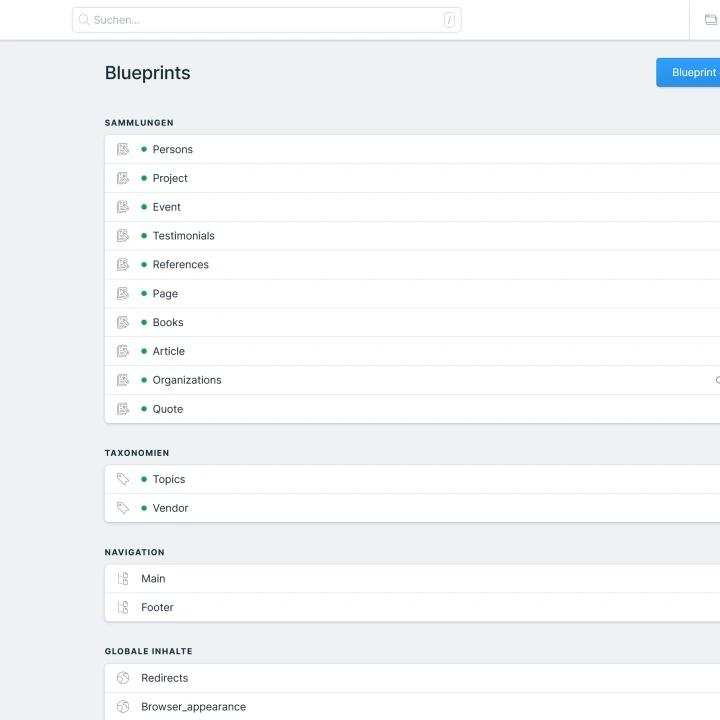Screen dimensions: 720x720
Task: Open the Page blueprint
Action: (165, 294)
